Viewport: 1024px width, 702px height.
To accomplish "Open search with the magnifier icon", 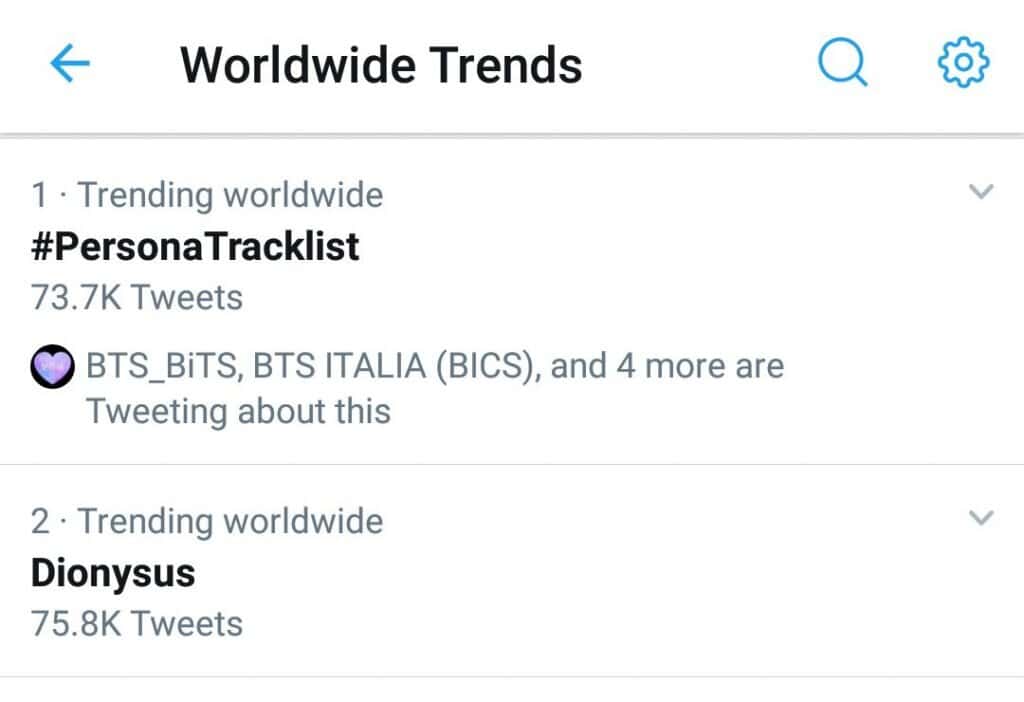I will point(842,65).
